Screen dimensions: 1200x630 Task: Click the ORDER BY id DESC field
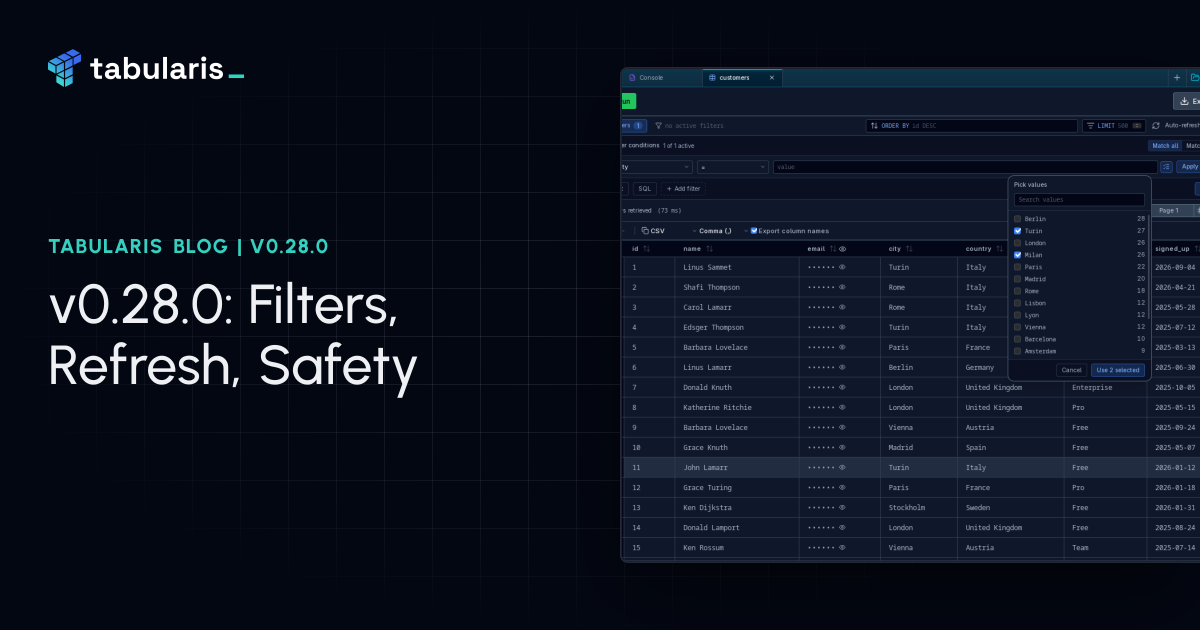pyautogui.click(x=972, y=126)
